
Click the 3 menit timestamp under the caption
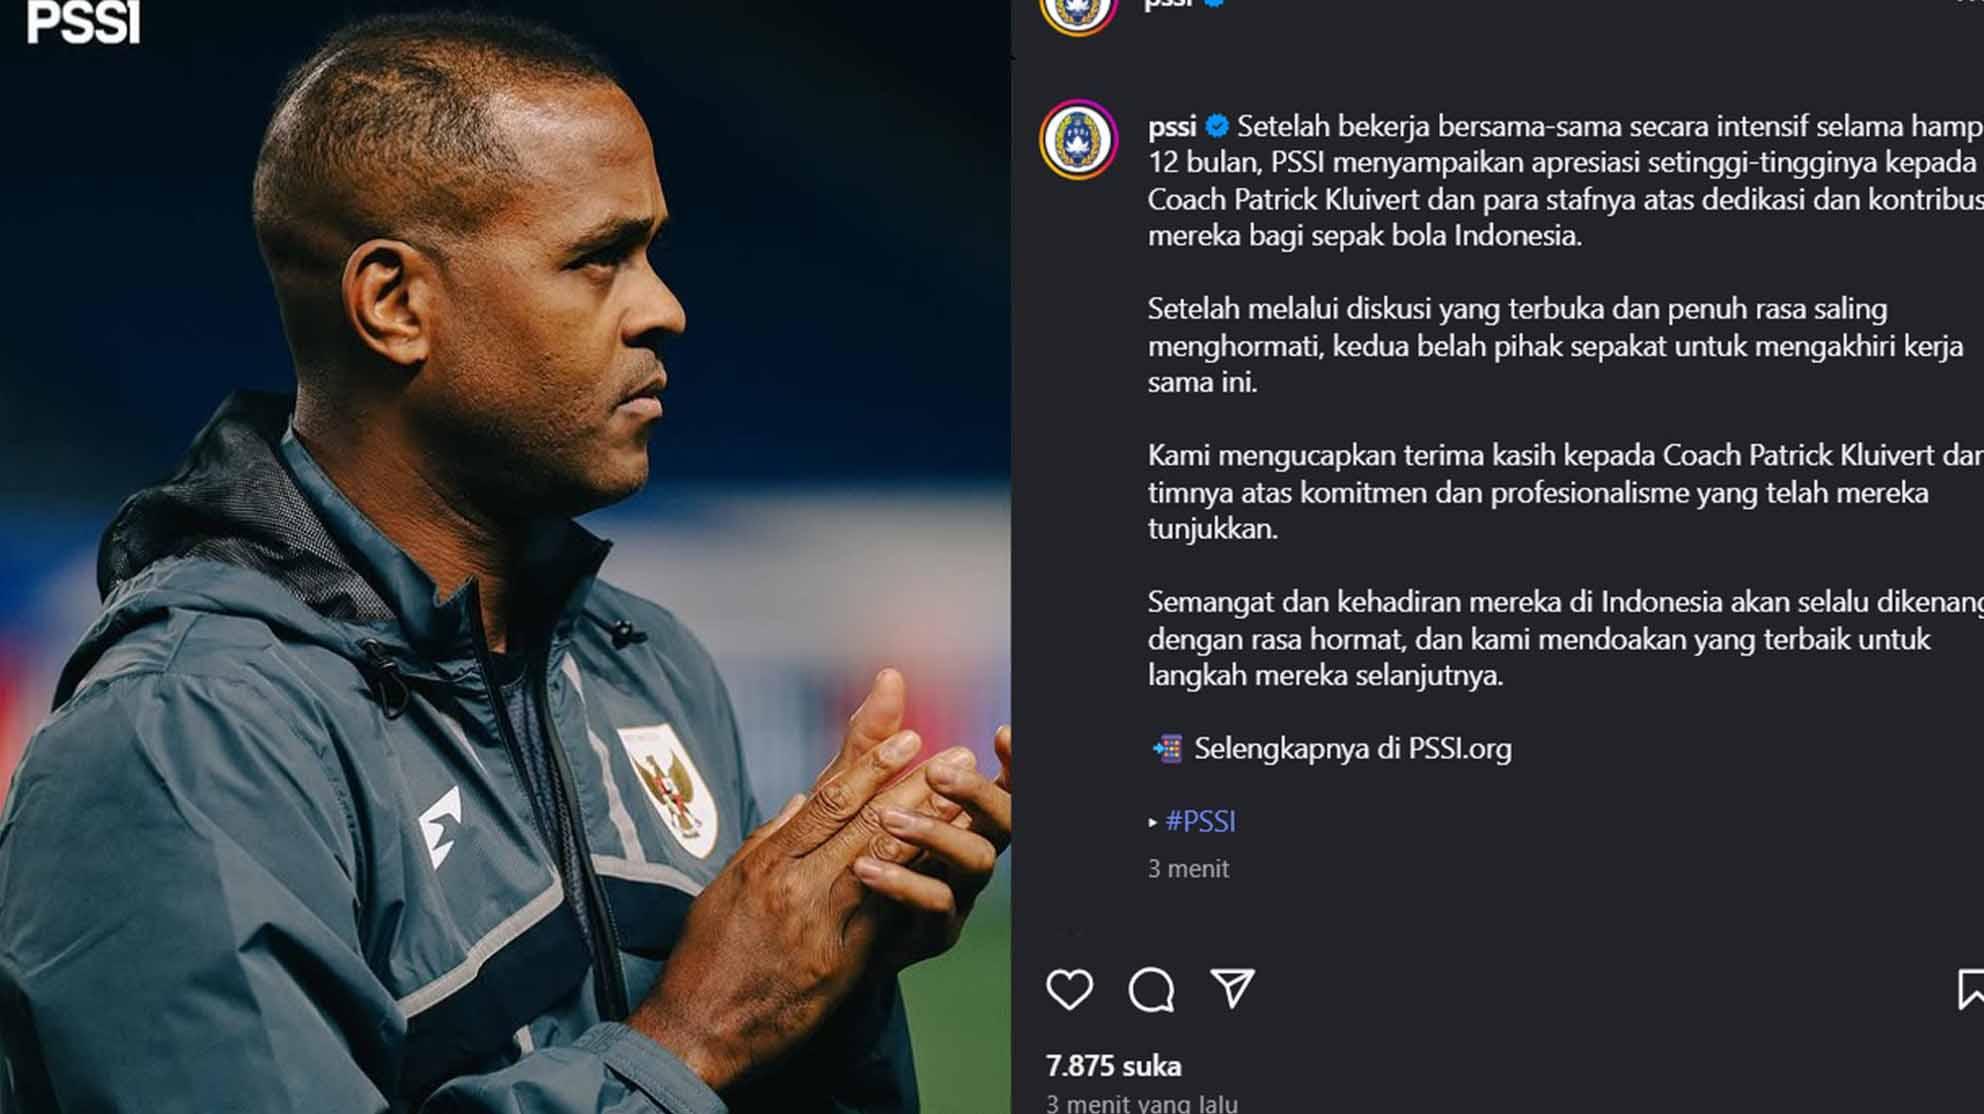[x=1188, y=868]
